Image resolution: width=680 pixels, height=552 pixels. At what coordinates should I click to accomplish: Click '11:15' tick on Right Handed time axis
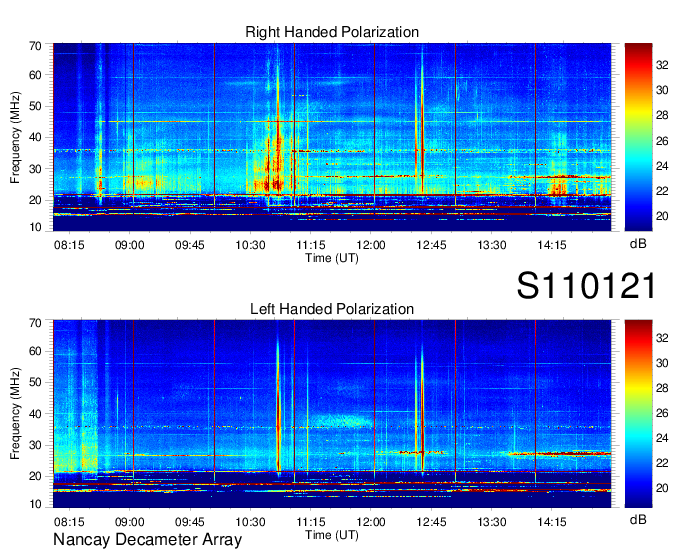click(x=311, y=245)
